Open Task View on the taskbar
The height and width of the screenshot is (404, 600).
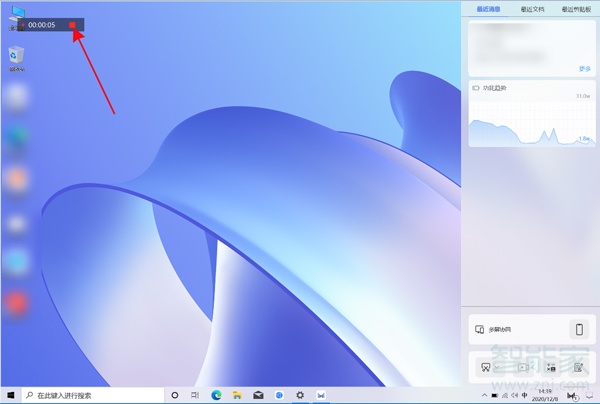195,395
